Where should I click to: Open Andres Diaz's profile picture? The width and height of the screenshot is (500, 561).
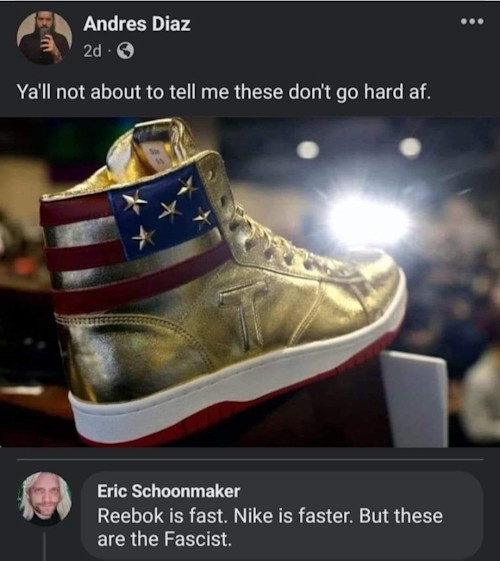(44, 37)
